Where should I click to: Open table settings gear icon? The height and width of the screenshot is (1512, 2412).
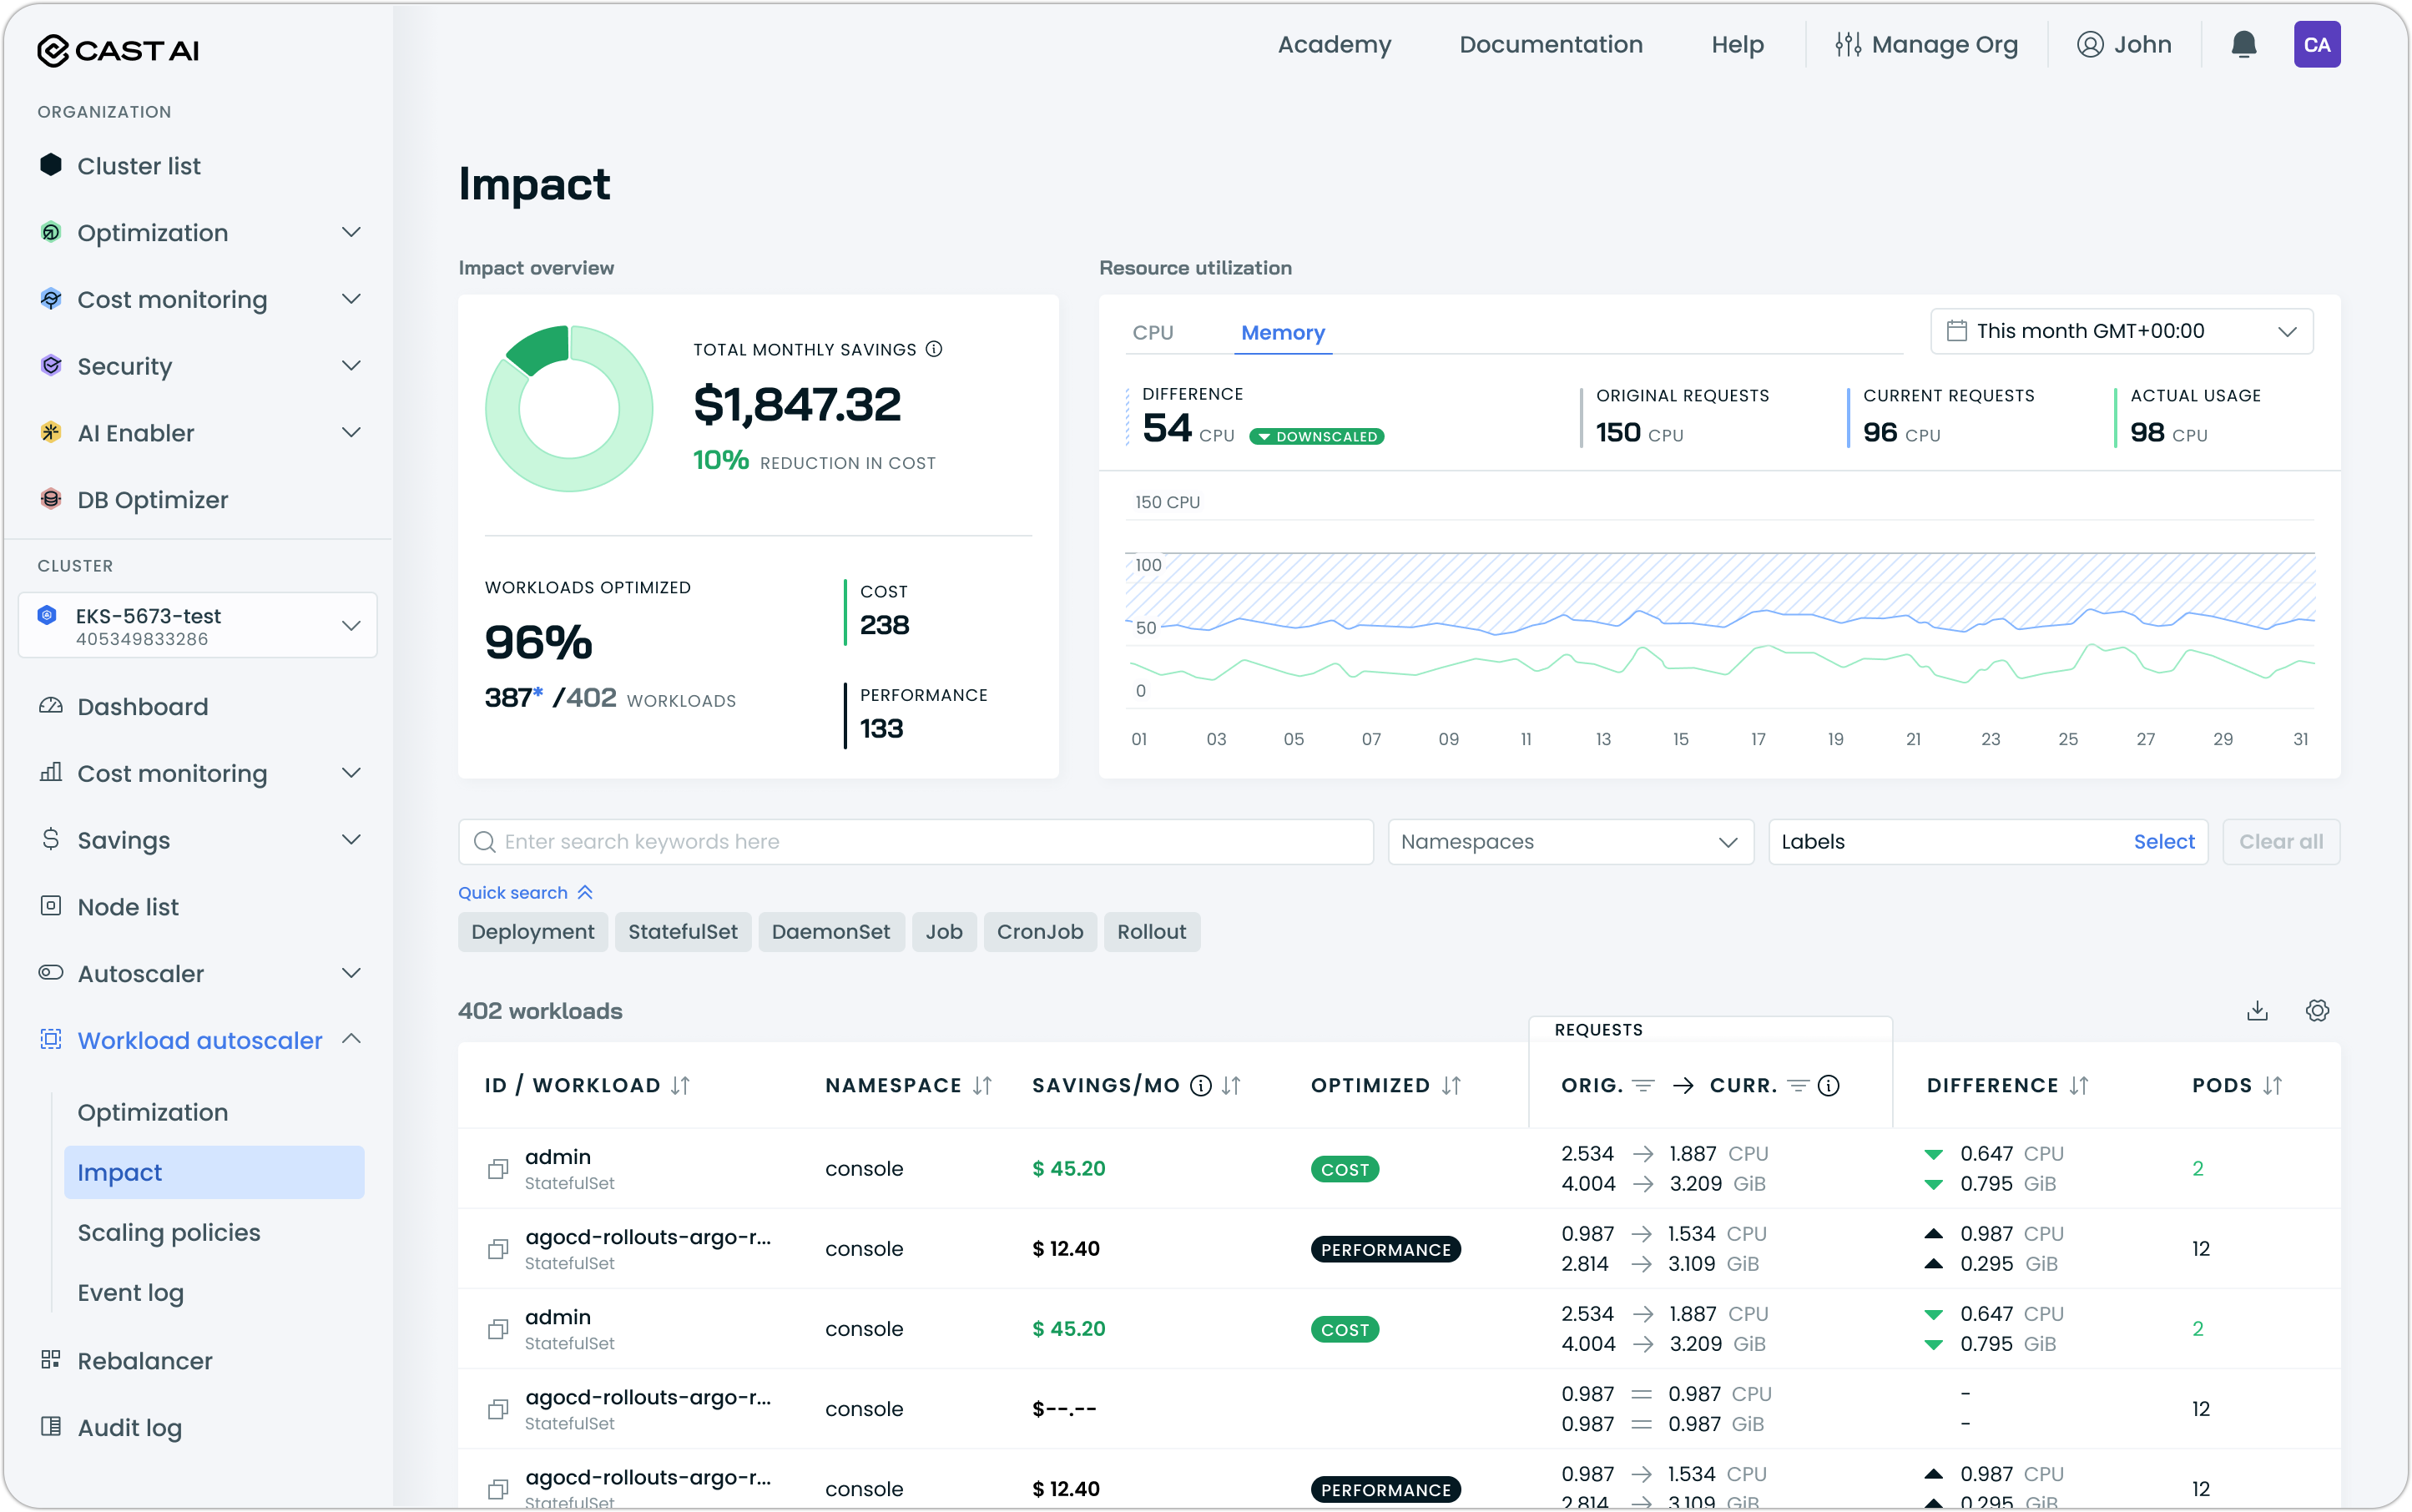(x=2317, y=1011)
